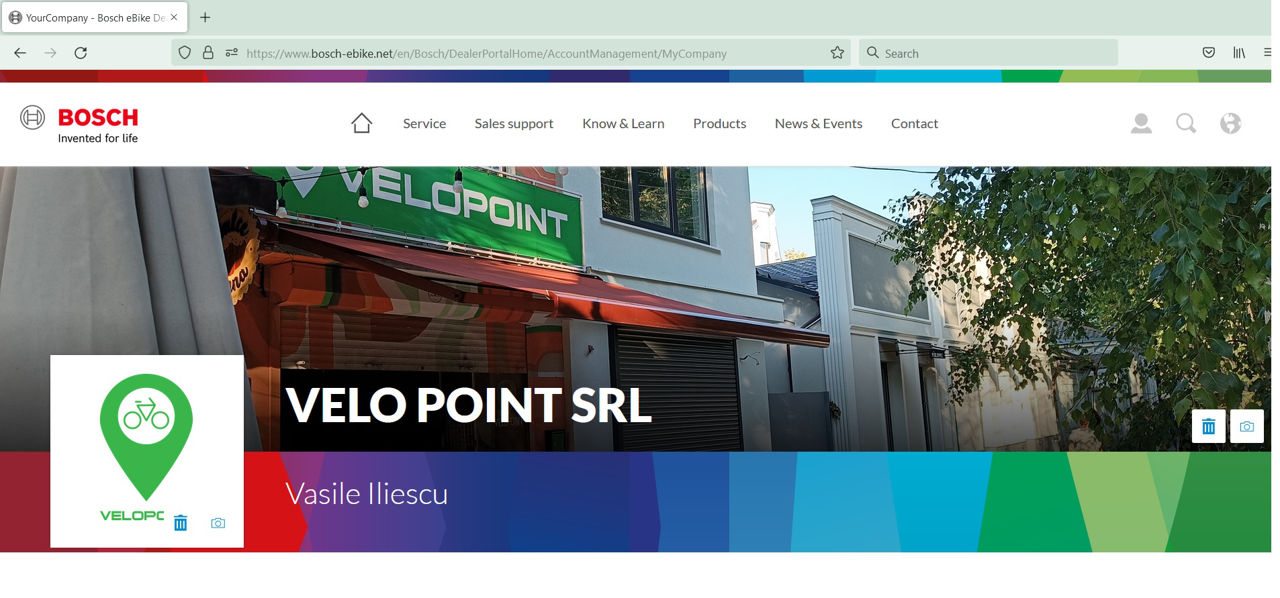Click the Bosch logo in the header
Image resolution: width=1280 pixels, height=598 pixels.
click(x=79, y=124)
